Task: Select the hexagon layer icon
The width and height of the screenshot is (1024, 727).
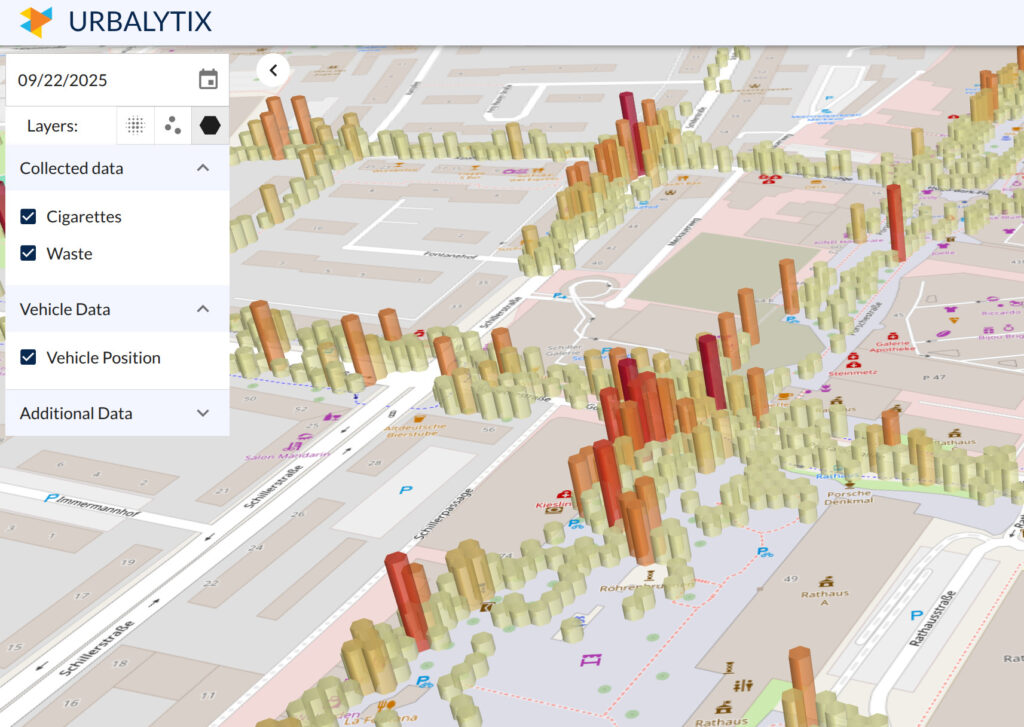Action: (x=210, y=125)
